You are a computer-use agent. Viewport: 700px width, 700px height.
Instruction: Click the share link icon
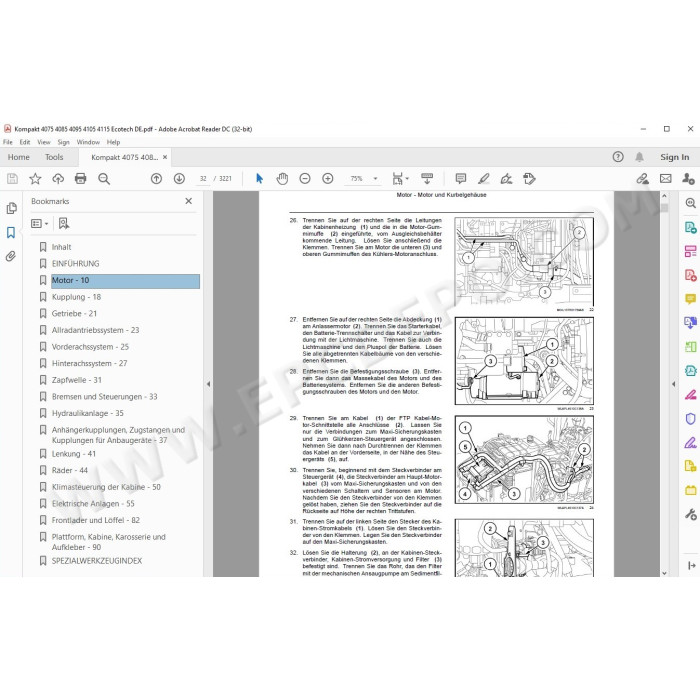pos(642,179)
